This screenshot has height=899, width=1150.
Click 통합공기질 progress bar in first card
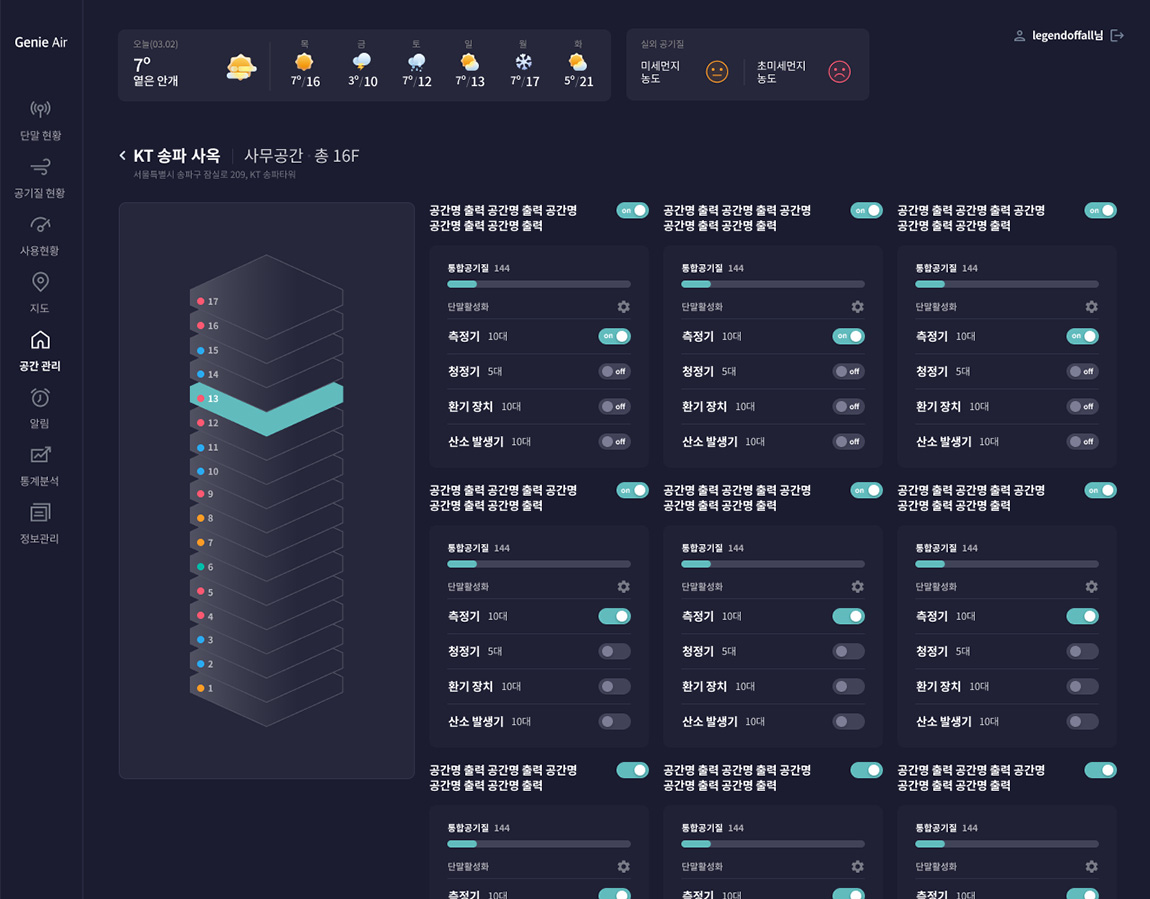(538, 284)
